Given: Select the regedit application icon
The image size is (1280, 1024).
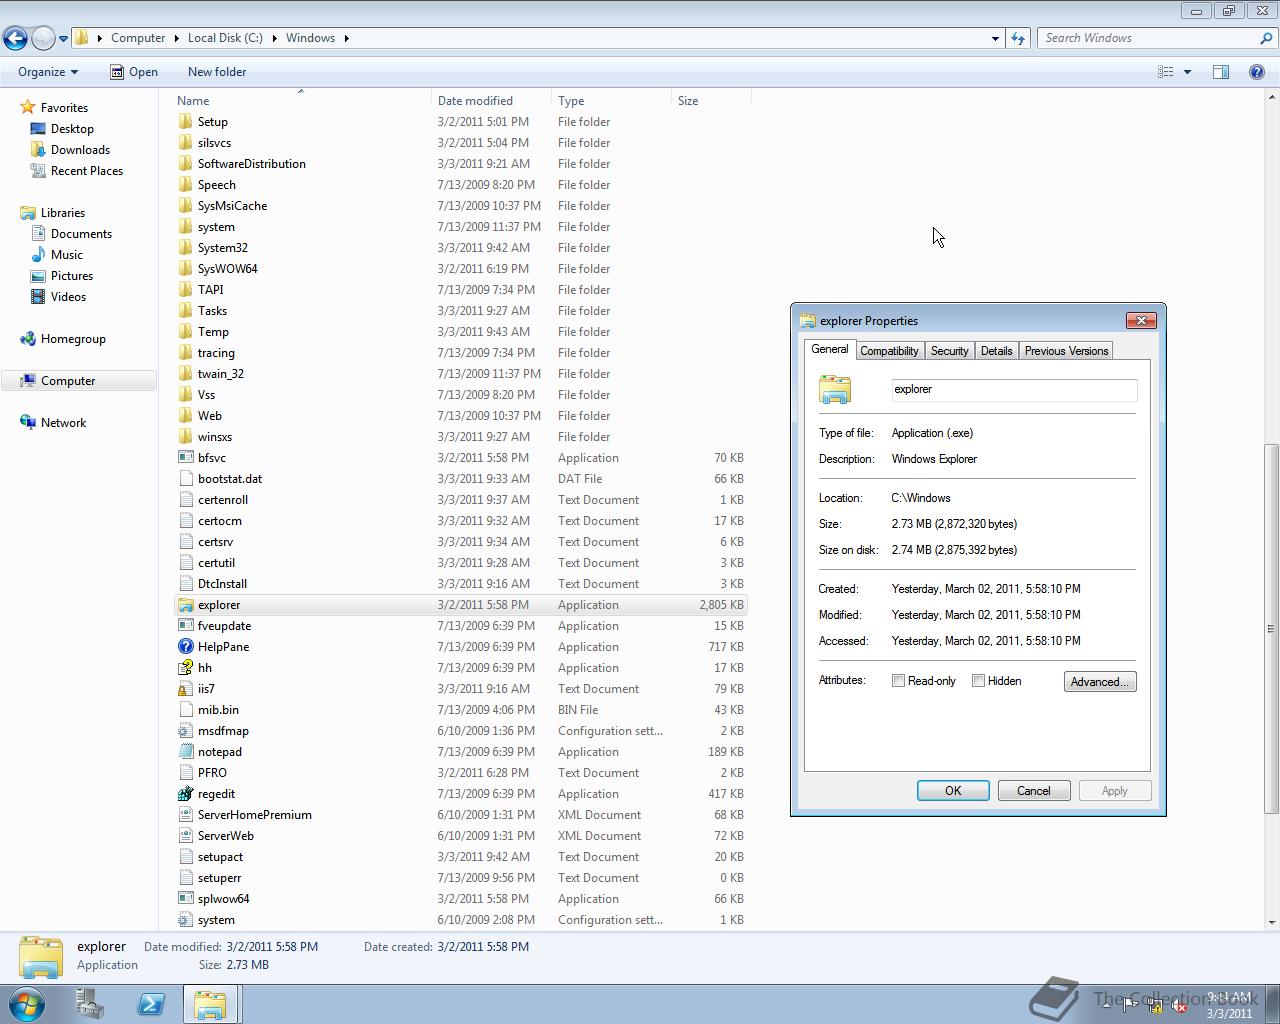Looking at the screenshot, I should 185,794.
